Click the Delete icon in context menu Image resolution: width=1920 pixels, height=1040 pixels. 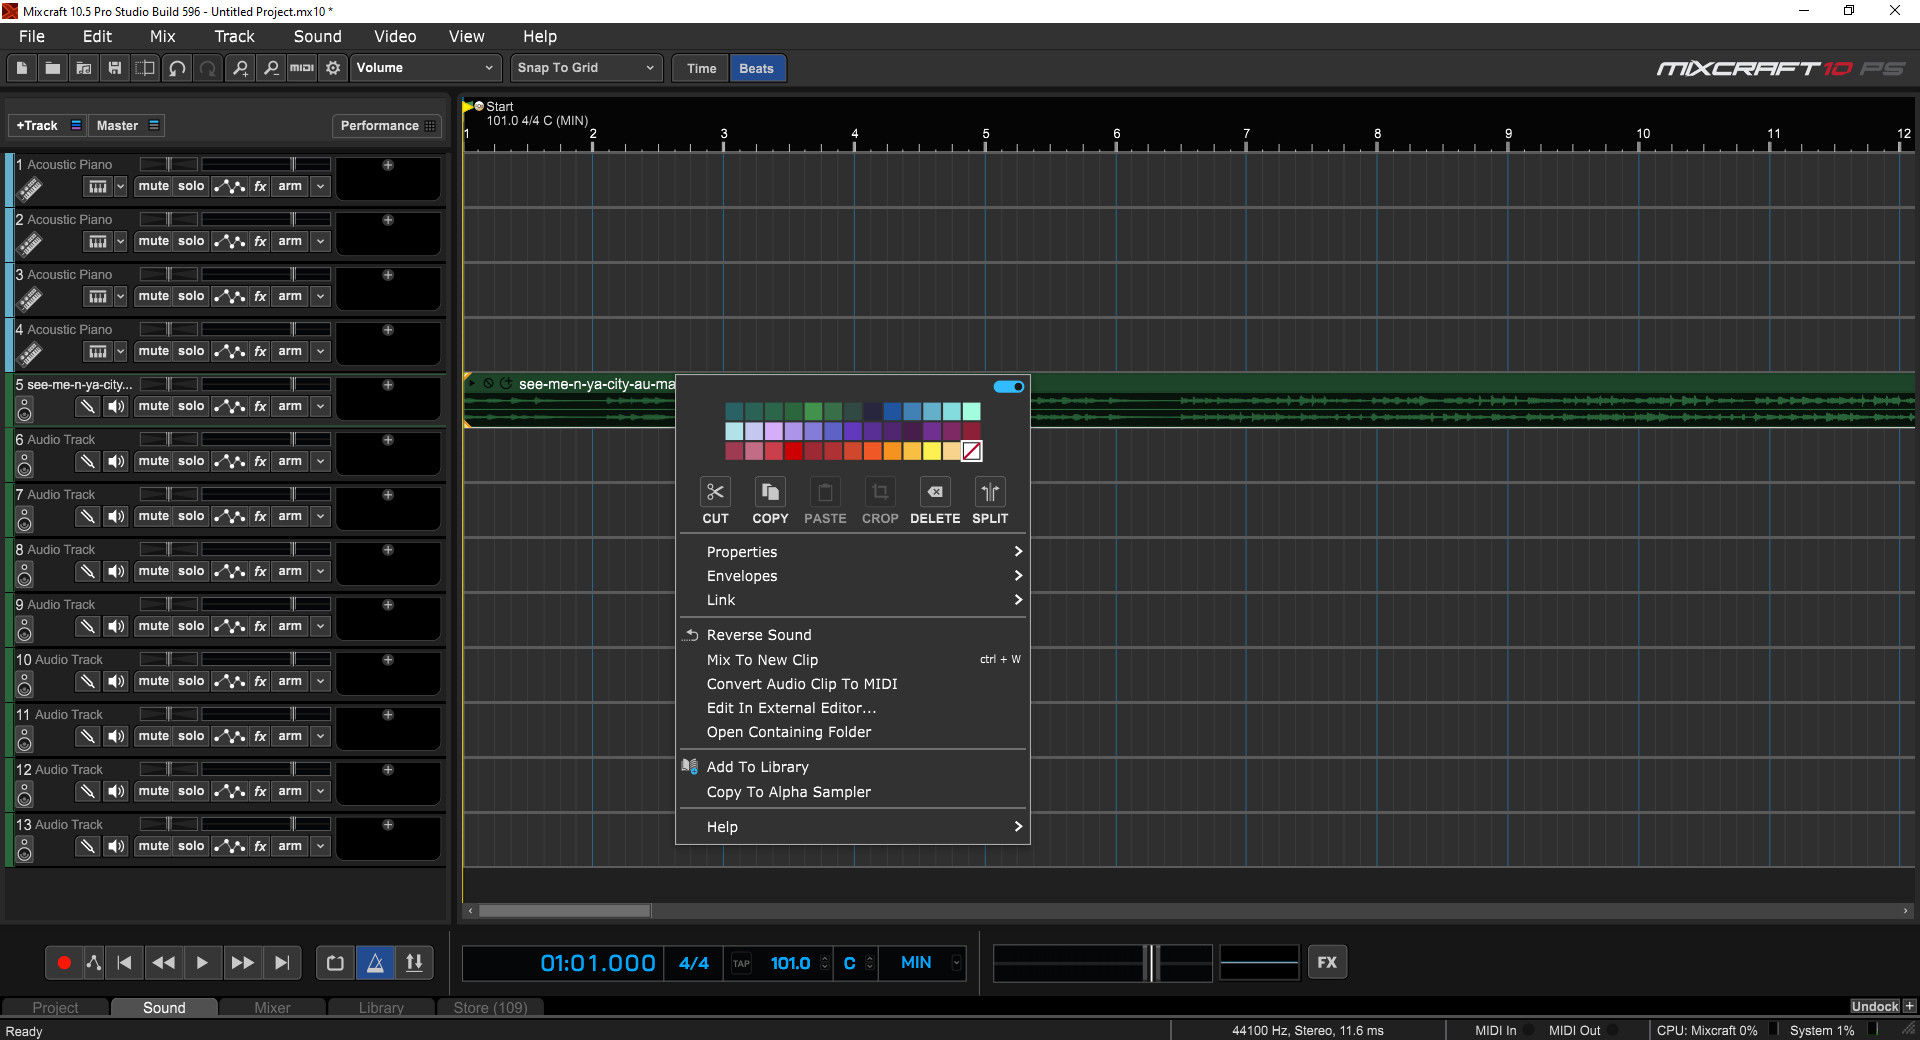click(x=935, y=492)
